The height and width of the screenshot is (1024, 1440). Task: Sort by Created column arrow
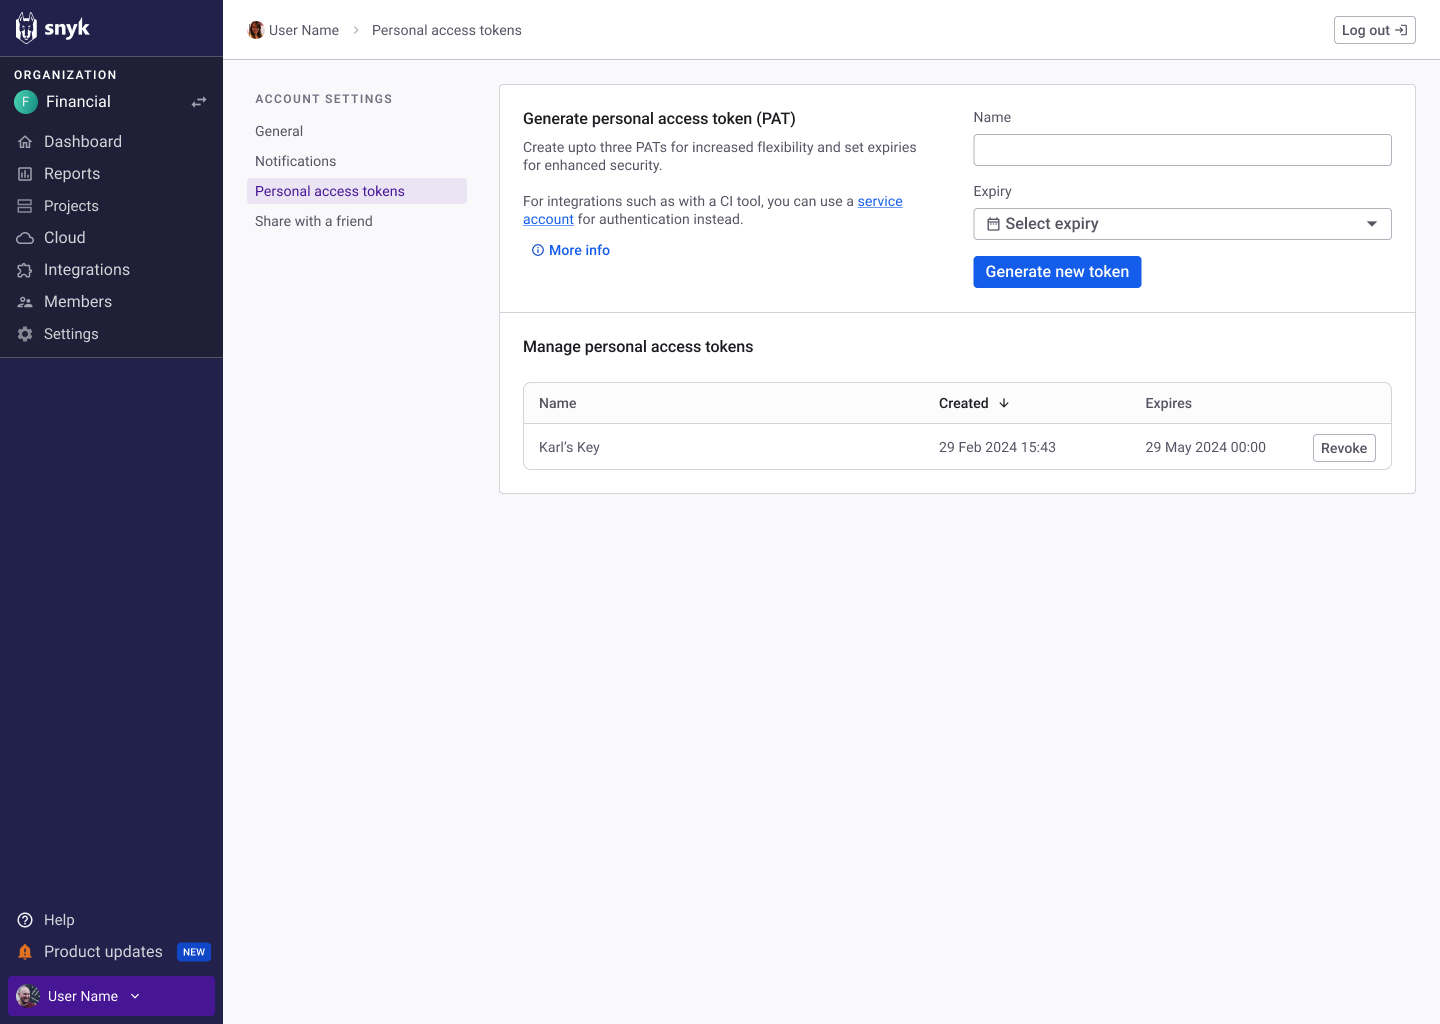coord(1004,403)
